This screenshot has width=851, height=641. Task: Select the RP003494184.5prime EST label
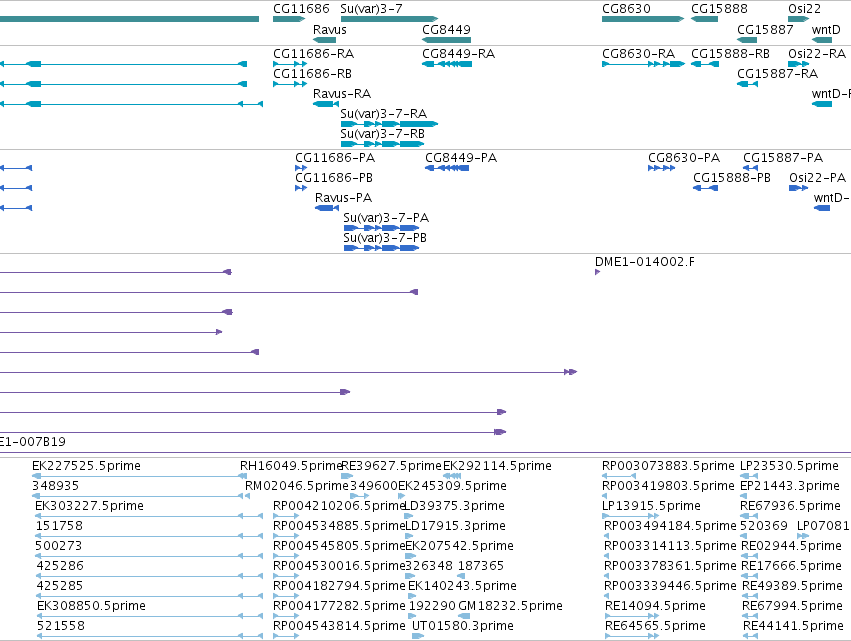pos(670,526)
